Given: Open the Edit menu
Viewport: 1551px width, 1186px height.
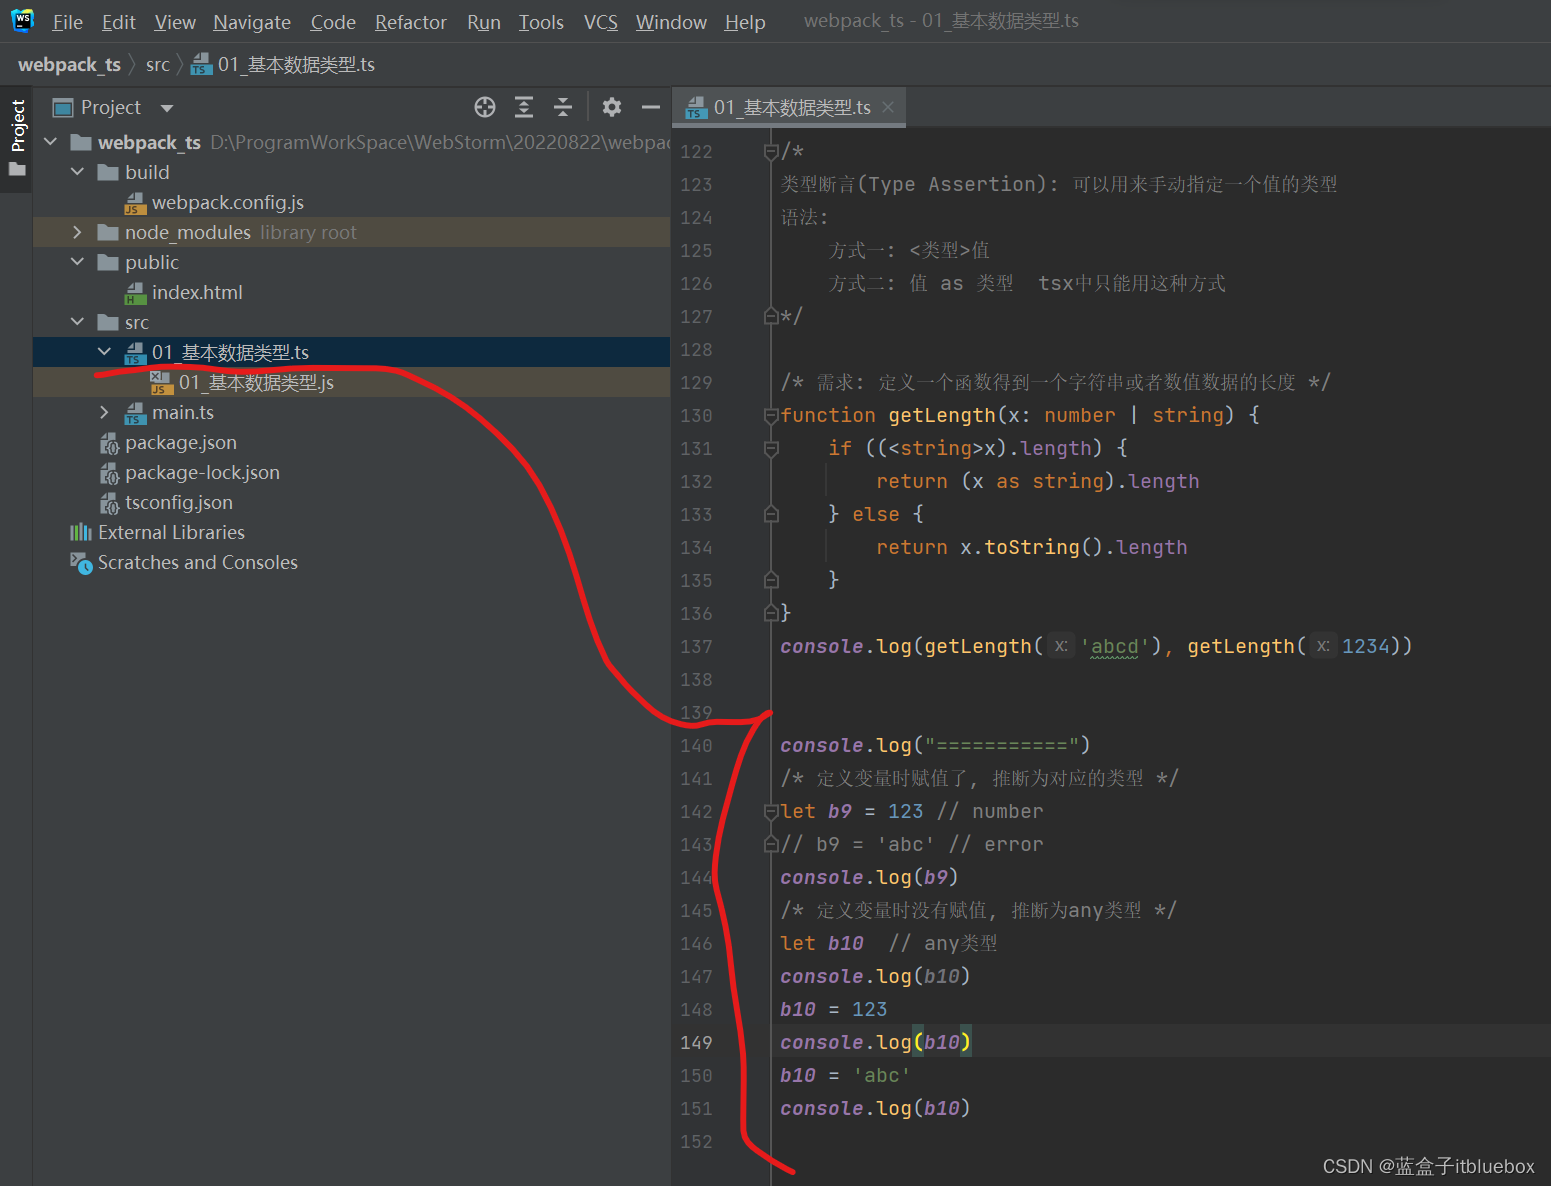Looking at the screenshot, I should [118, 22].
